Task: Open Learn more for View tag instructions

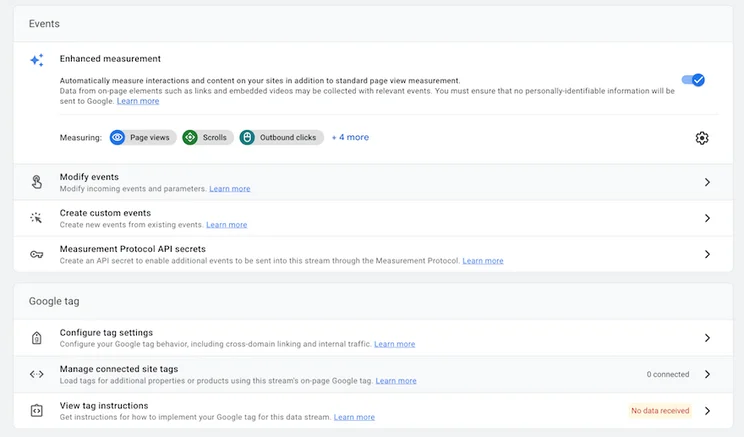Action: point(354,417)
